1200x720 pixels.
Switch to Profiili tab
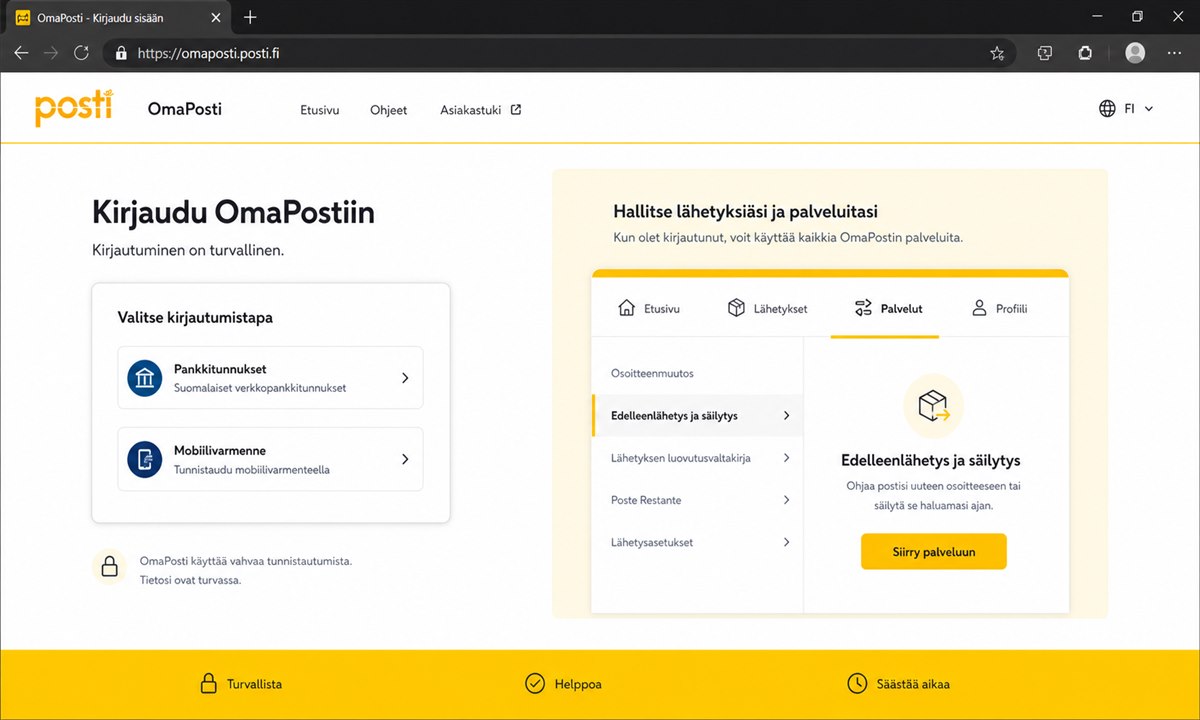click(999, 308)
